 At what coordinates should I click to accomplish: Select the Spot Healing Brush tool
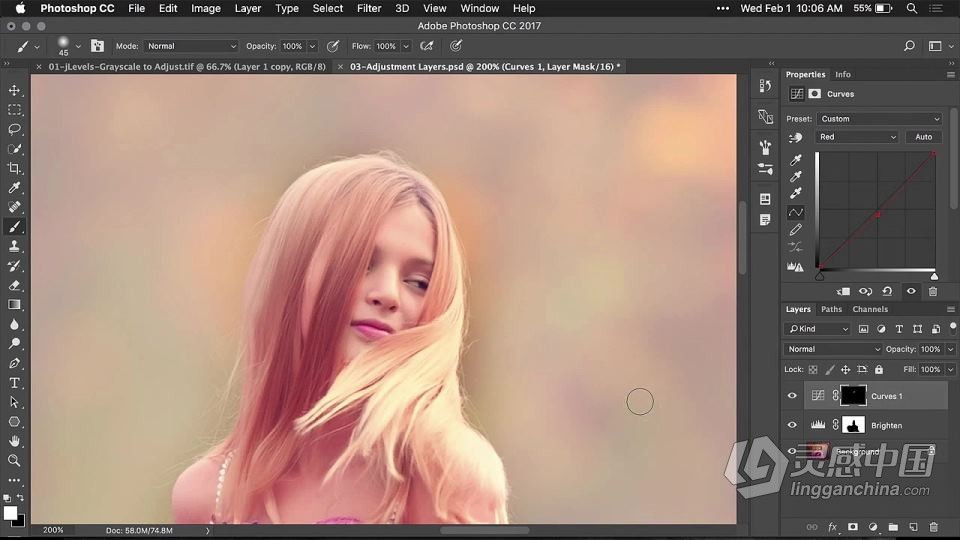point(14,207)
